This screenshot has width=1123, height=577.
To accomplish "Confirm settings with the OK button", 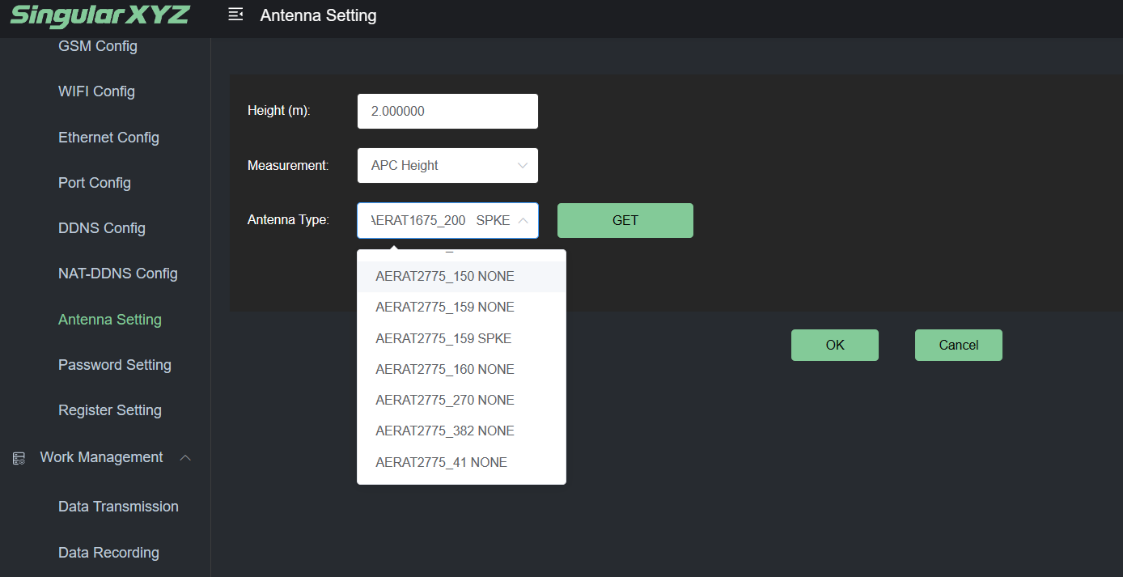I will 834,345.
